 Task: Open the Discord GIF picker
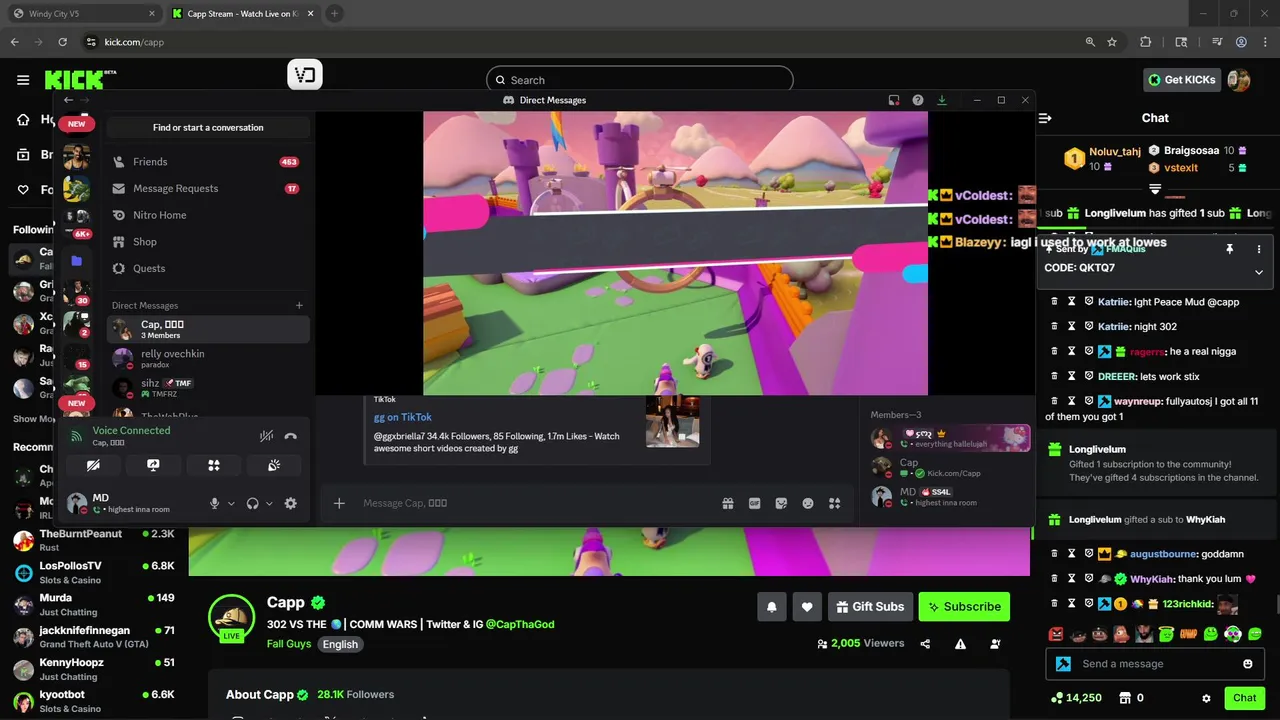pos(755,503)
